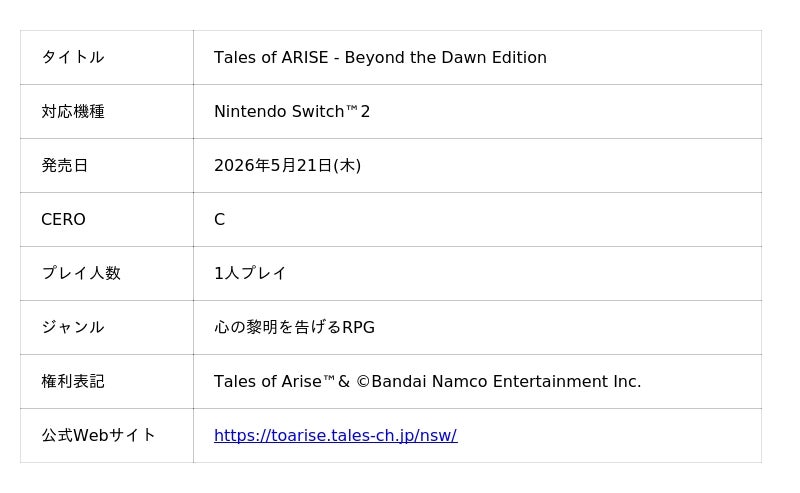Open the toarise.tales-ch.jp/nsw official website link
This screenshot has width=800, height=493.
coord(335,436)
